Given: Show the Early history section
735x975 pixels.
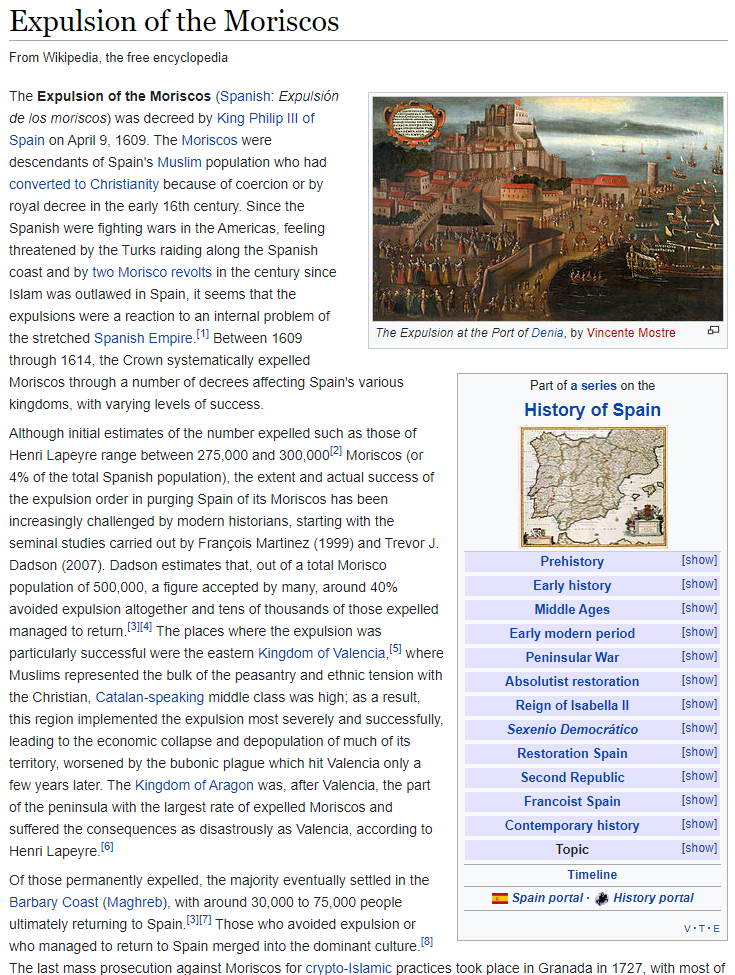Looking at the screenshot, I should pyautogui.click(x=700, y=584).
